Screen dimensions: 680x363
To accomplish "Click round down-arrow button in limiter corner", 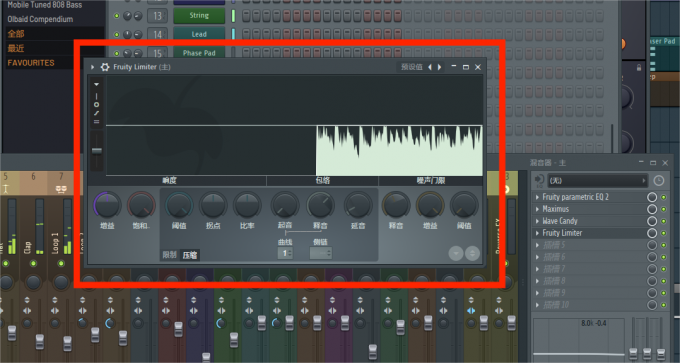I will pyautogui.click(x=456, y=253).
